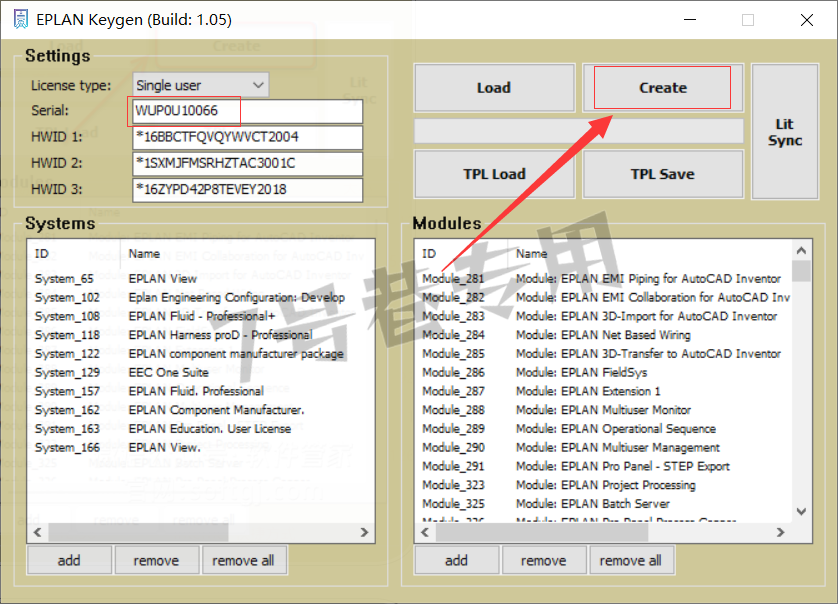Select System_166 EPLAN View. row
This screenshot has height=604, width=838.
[x=201, y=447]
